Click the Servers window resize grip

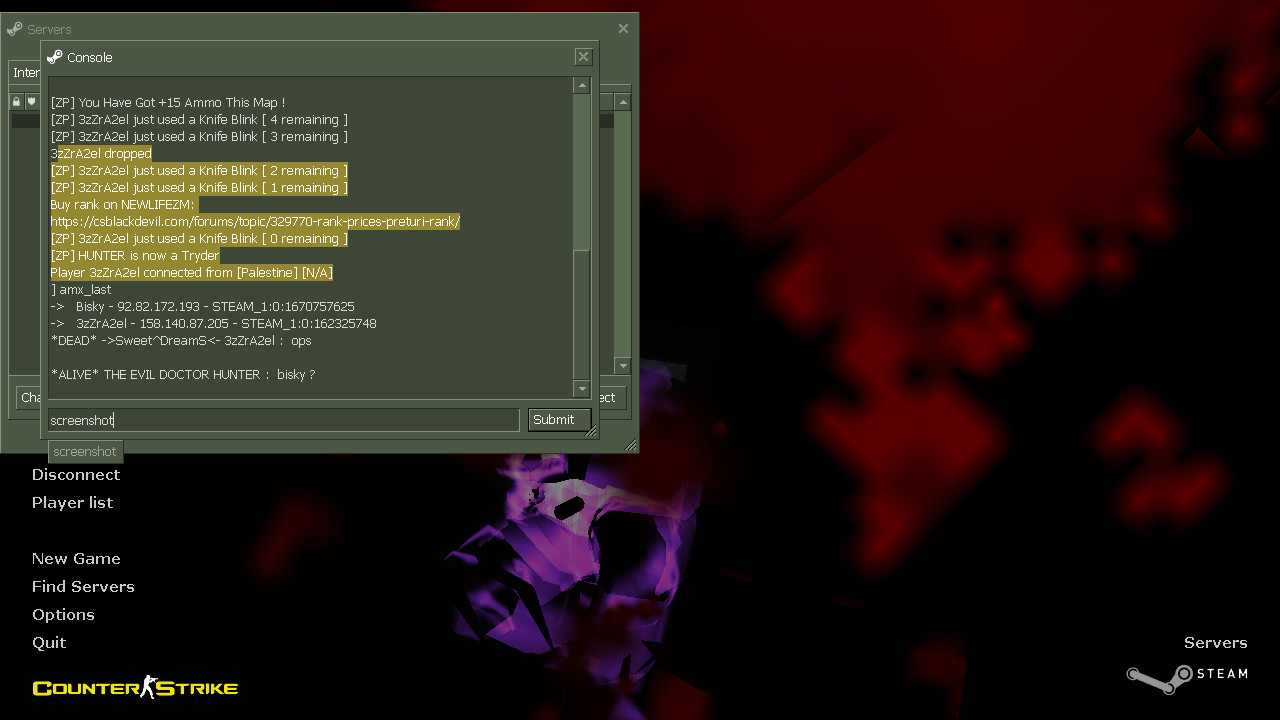coord(631,445)
